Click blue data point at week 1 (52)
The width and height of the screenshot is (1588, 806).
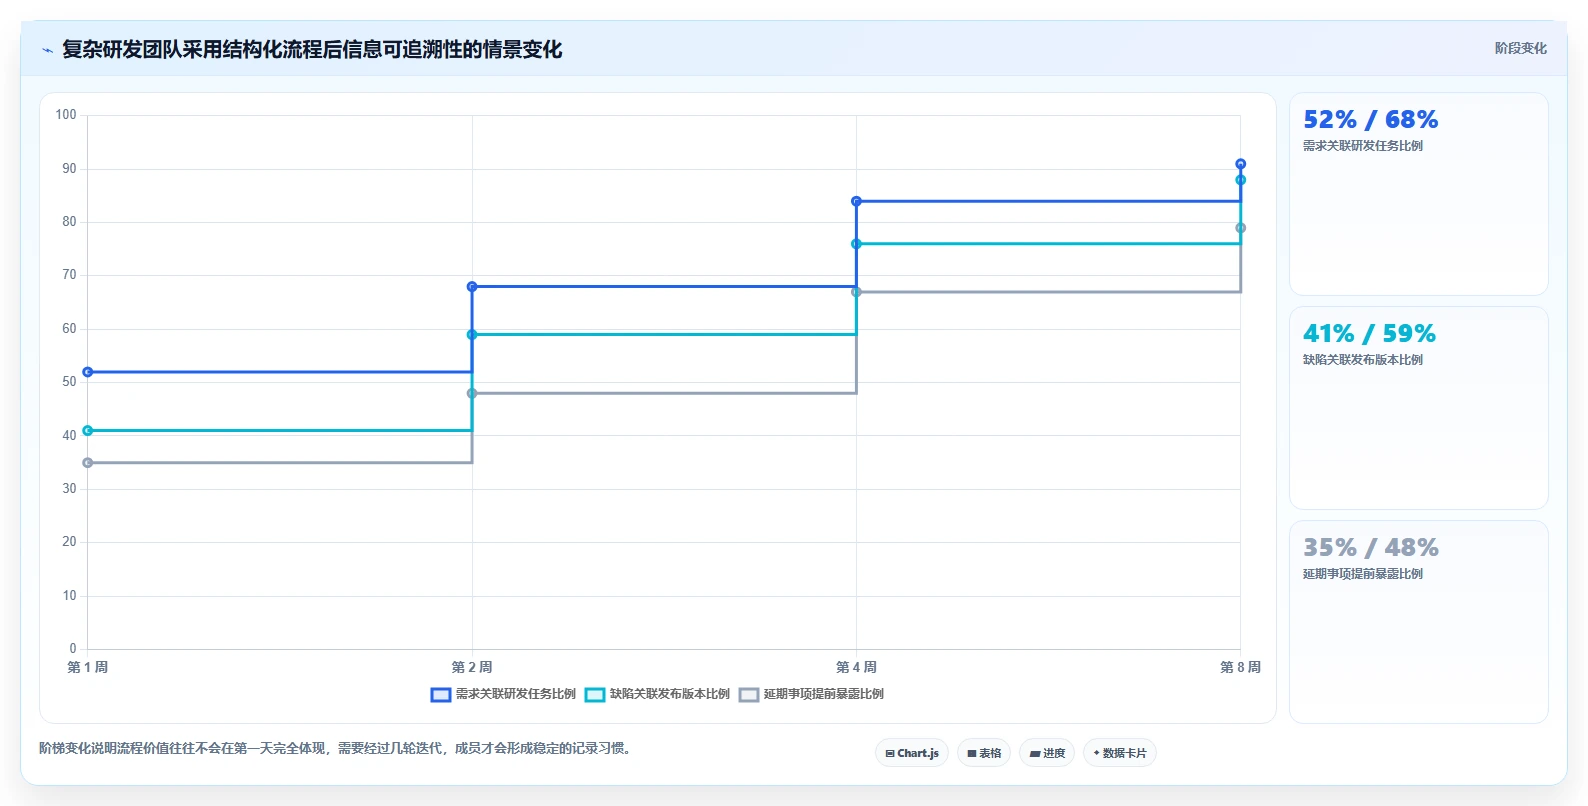88,372
